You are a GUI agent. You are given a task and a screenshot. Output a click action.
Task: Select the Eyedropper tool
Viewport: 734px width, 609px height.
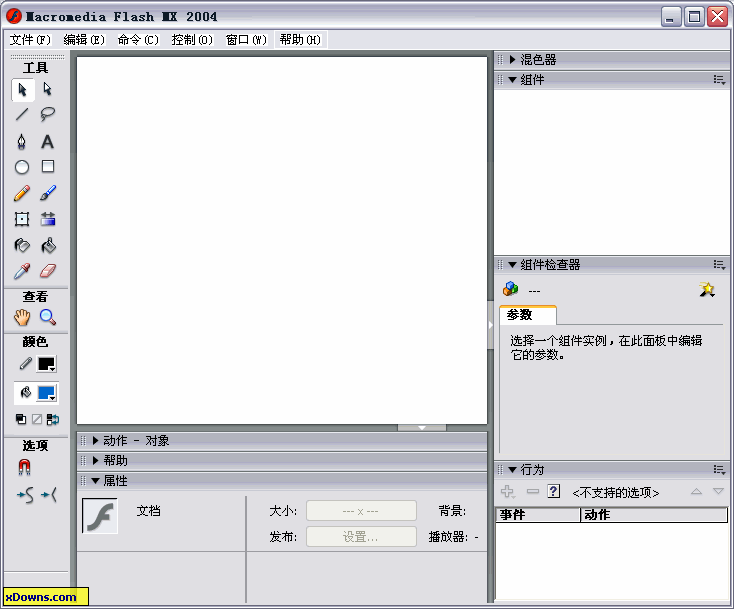(x=22, y=271)
